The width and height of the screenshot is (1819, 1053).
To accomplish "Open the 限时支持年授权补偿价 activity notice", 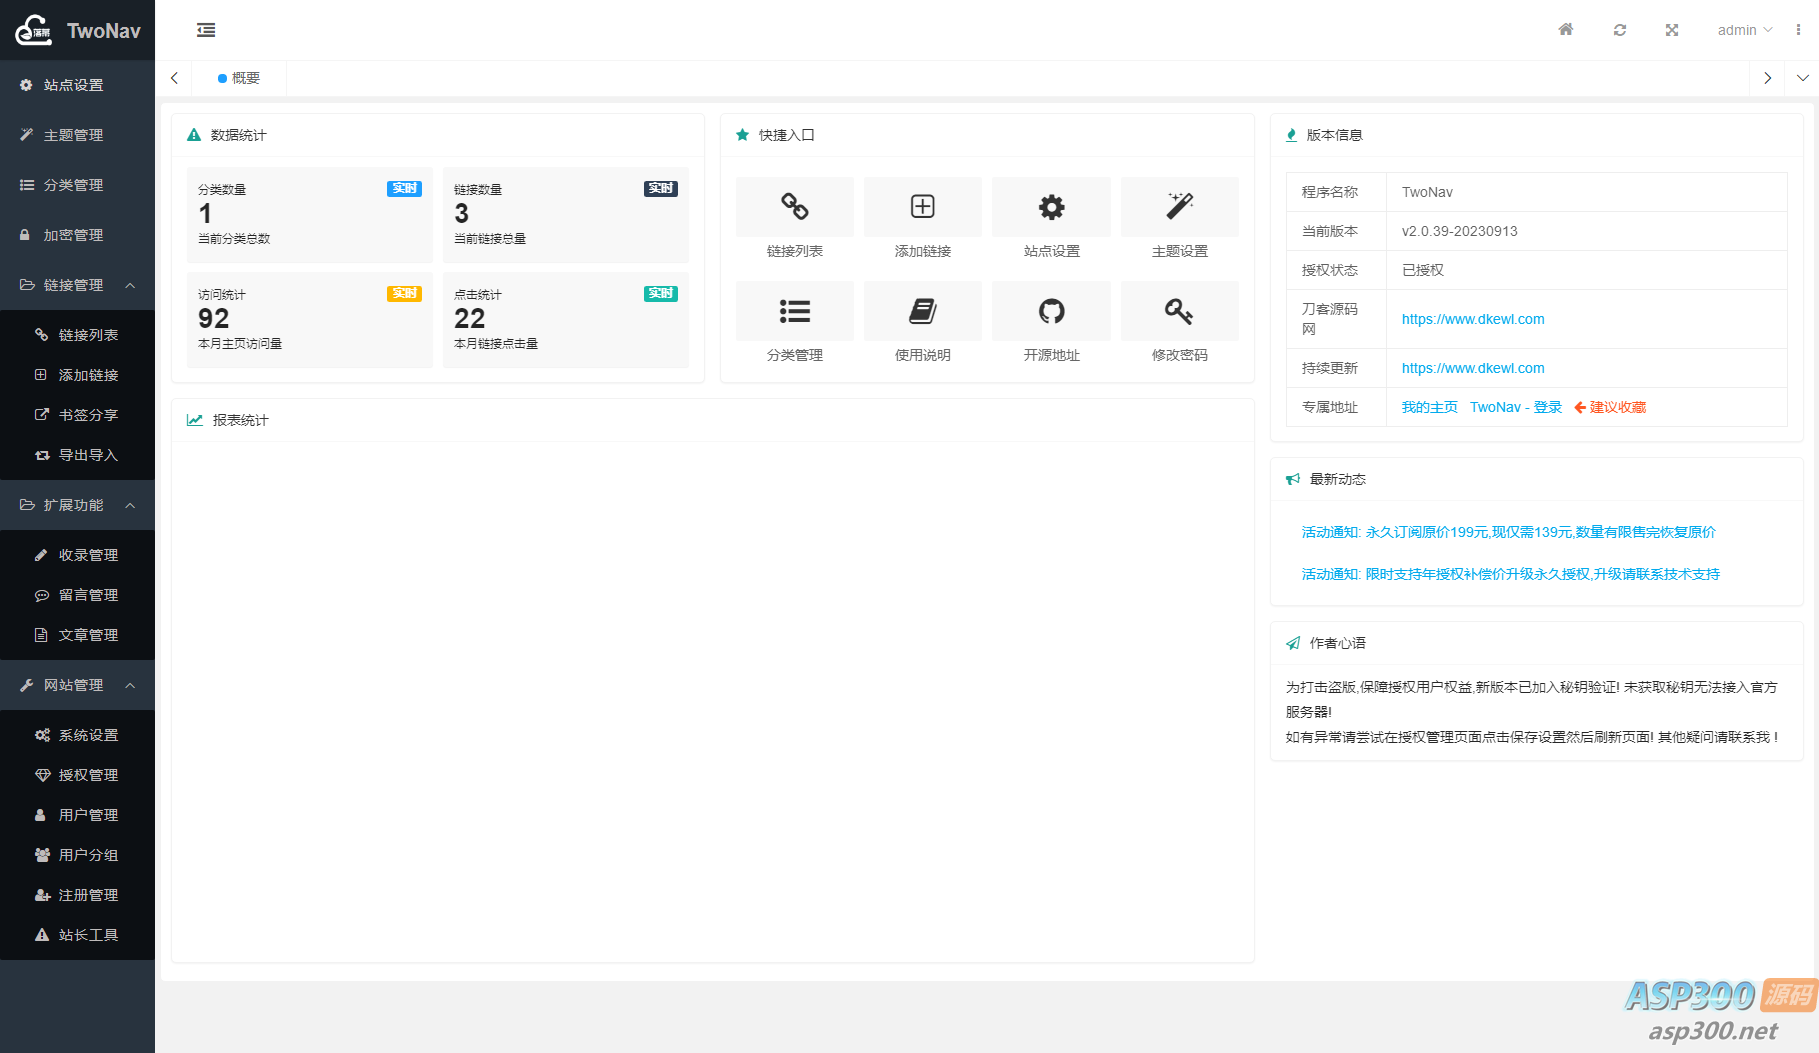I will click(x=1511, y=574).
